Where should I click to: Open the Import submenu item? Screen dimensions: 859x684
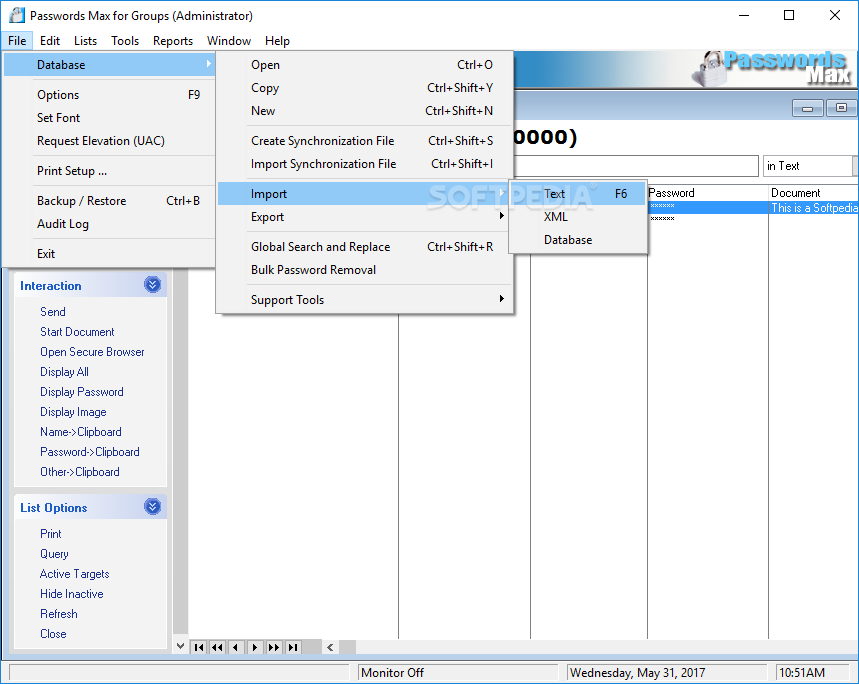(x=365, y=194)
